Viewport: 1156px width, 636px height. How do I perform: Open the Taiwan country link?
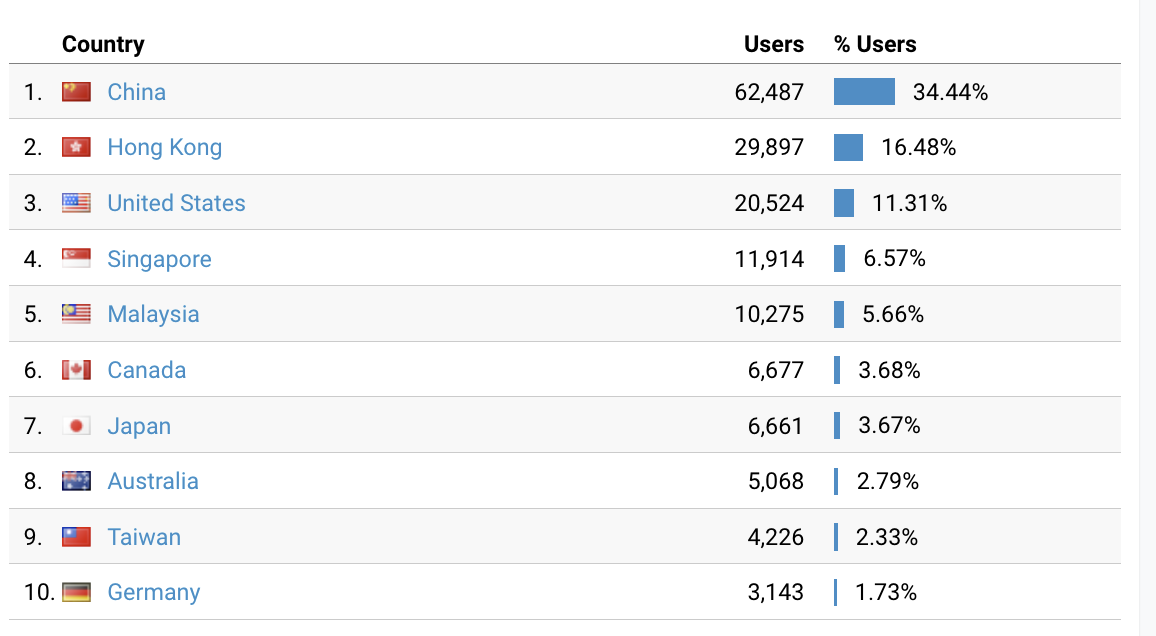(144, 537)
